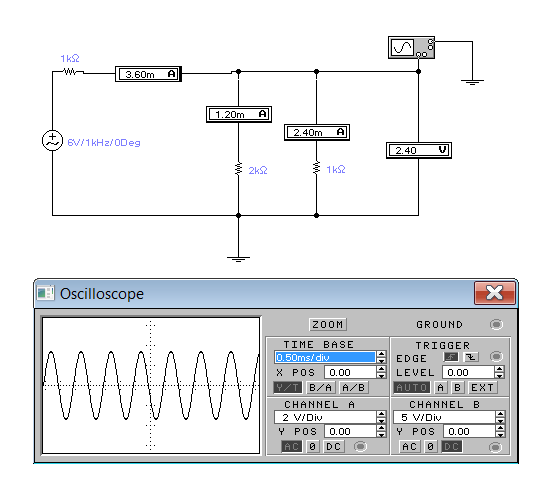
Task: Click the X POS value field
Action: tap(350, 372)
